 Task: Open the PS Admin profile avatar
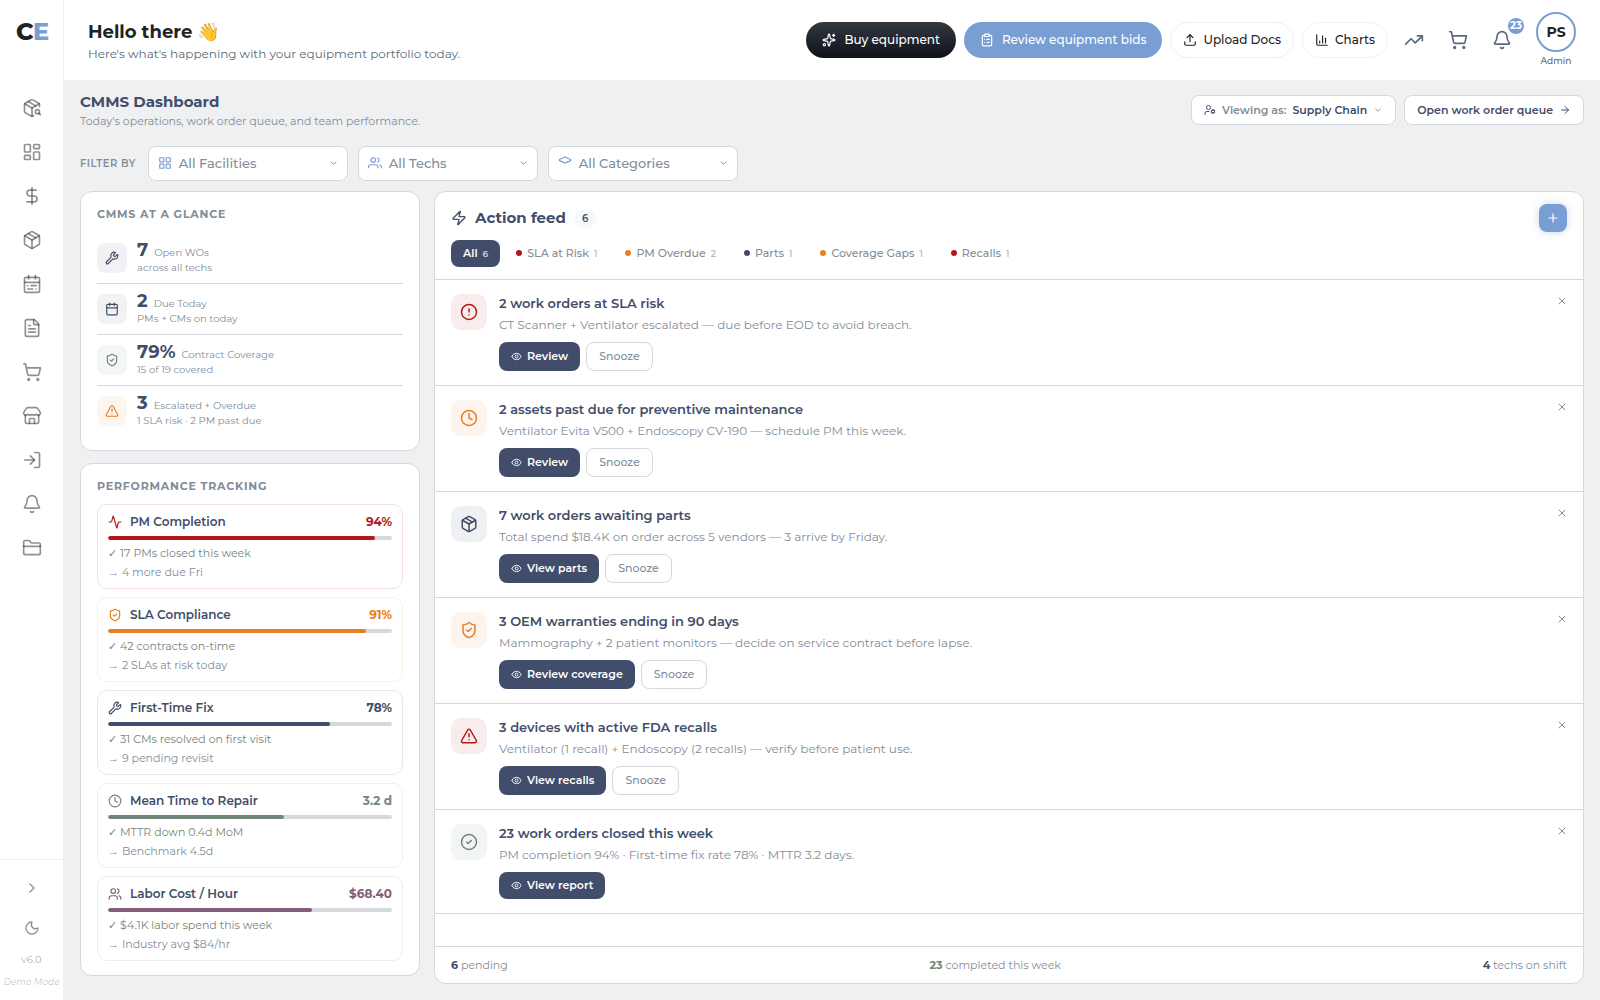[x=1556, y=32]
